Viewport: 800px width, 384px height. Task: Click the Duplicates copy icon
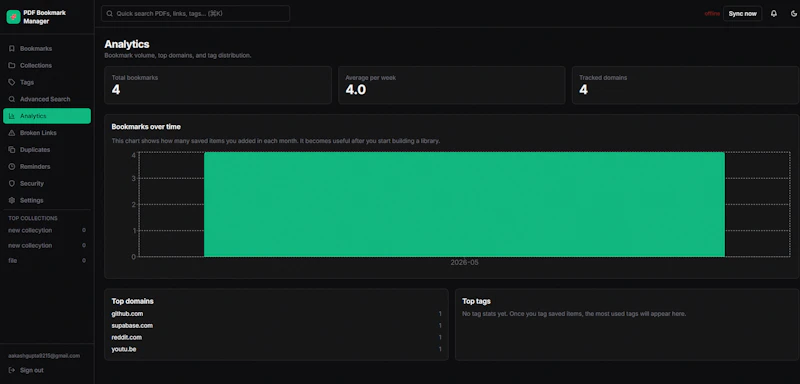pos(12,149)
